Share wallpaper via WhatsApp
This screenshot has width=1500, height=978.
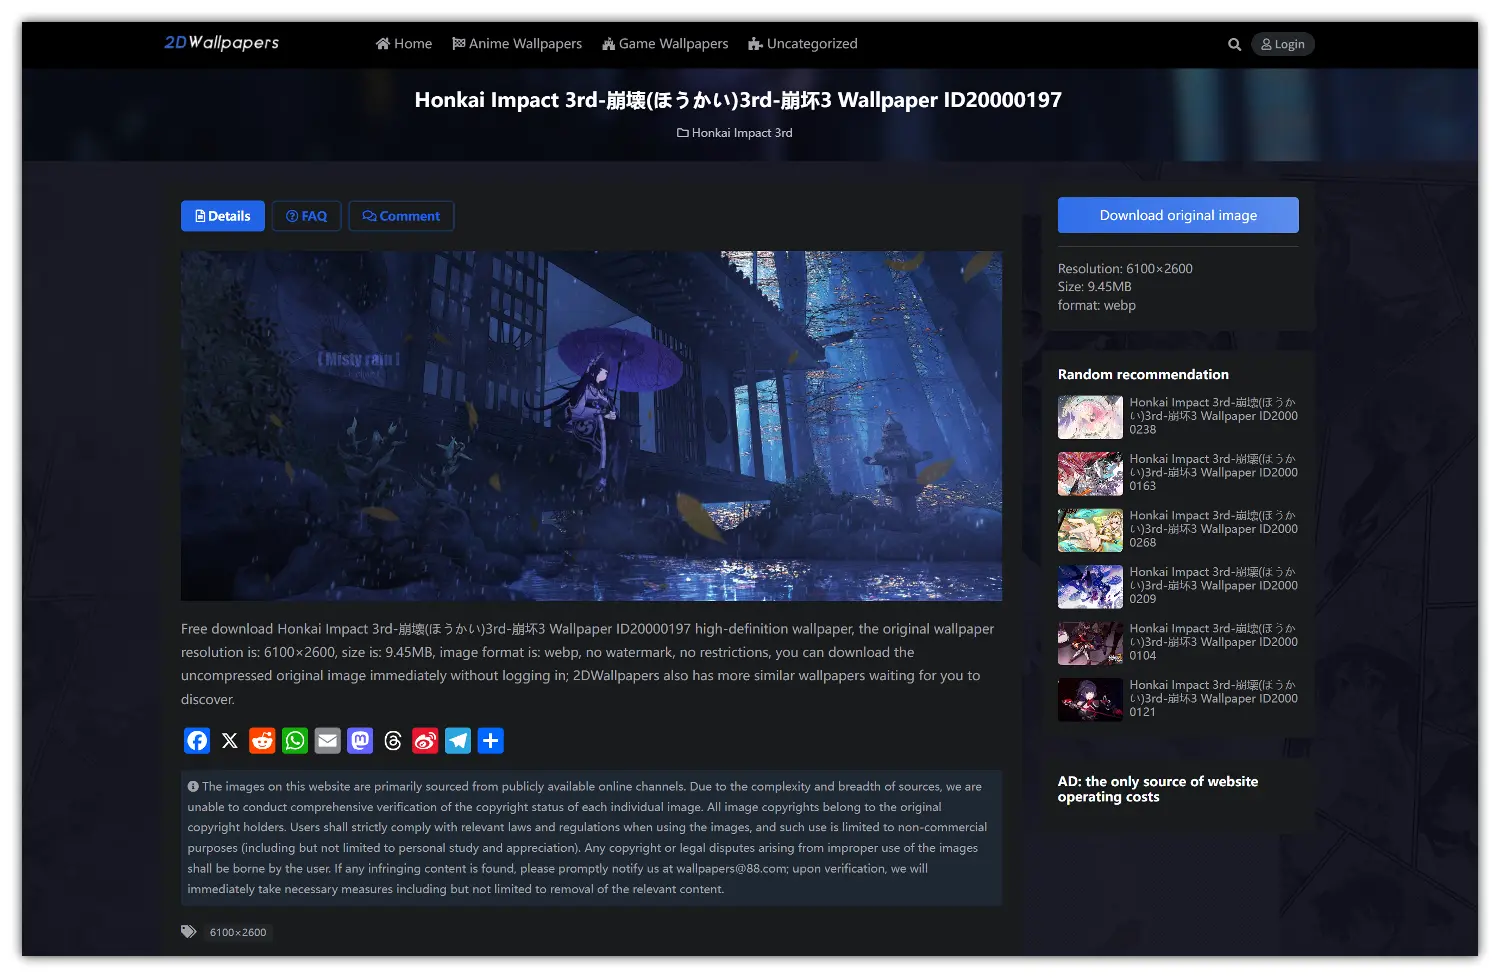[295, 741]
